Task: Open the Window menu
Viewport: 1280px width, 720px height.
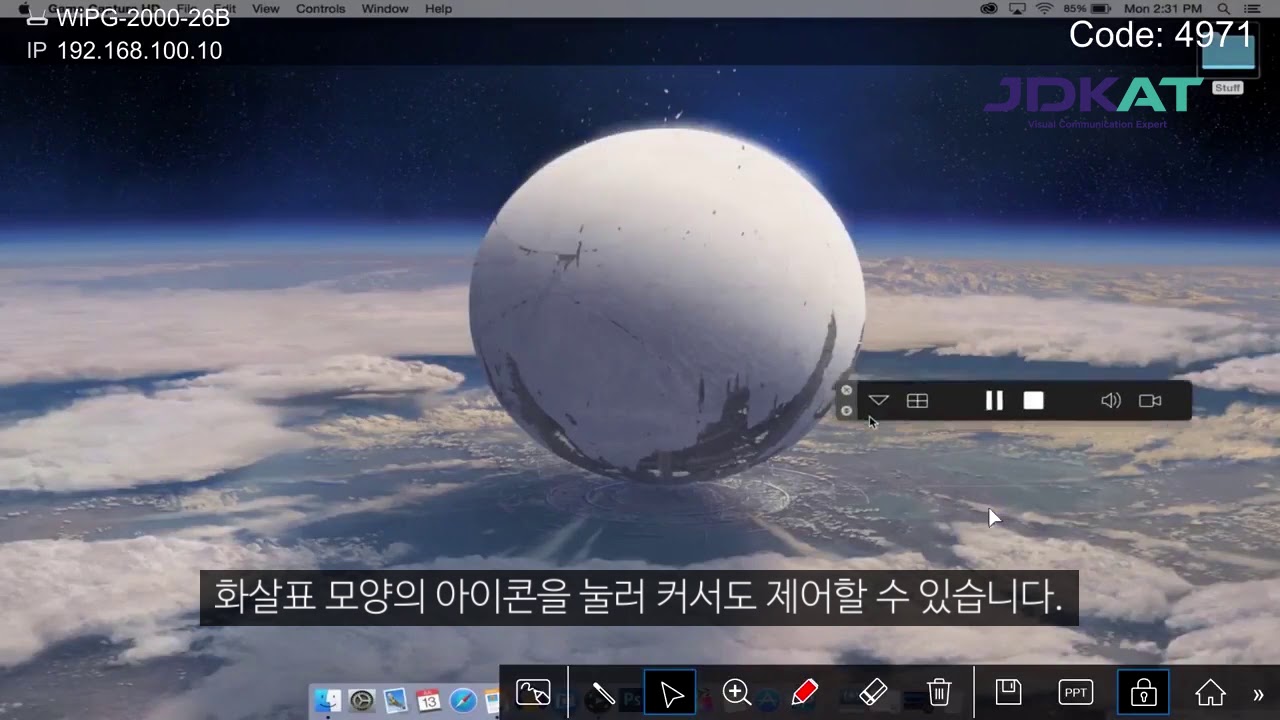Action: click(x=385, y=9)
